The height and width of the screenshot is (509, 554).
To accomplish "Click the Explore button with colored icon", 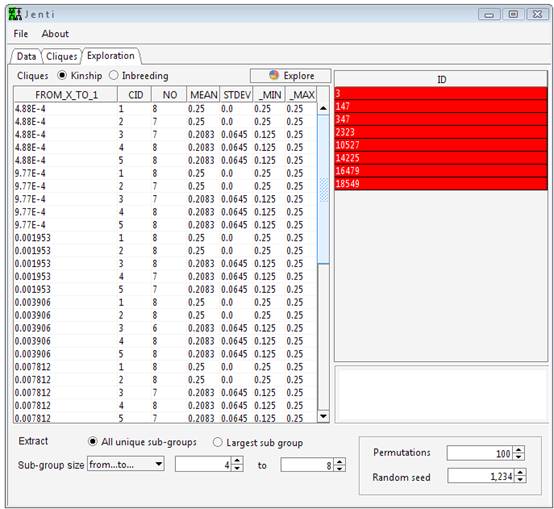I will (290, 76).
